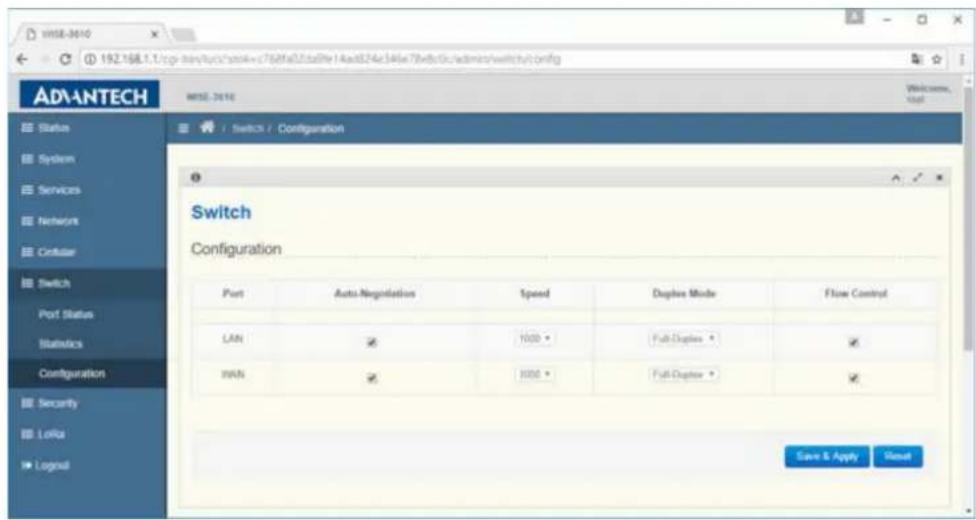The height and width of the screenshot is (520, 976).
Task: Click the Flow Control column header
Action: click(x=854, y=293)
